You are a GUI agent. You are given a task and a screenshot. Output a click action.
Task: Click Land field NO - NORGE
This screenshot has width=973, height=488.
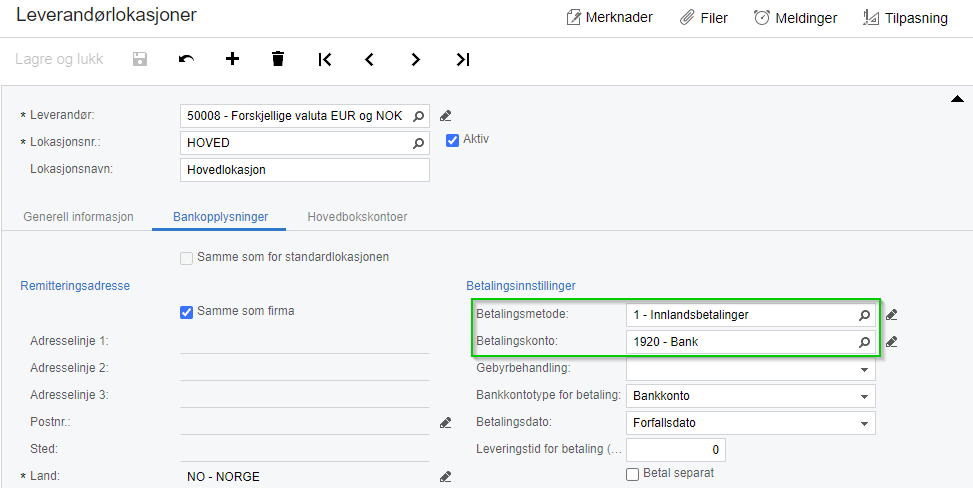[x=305, y=477]
